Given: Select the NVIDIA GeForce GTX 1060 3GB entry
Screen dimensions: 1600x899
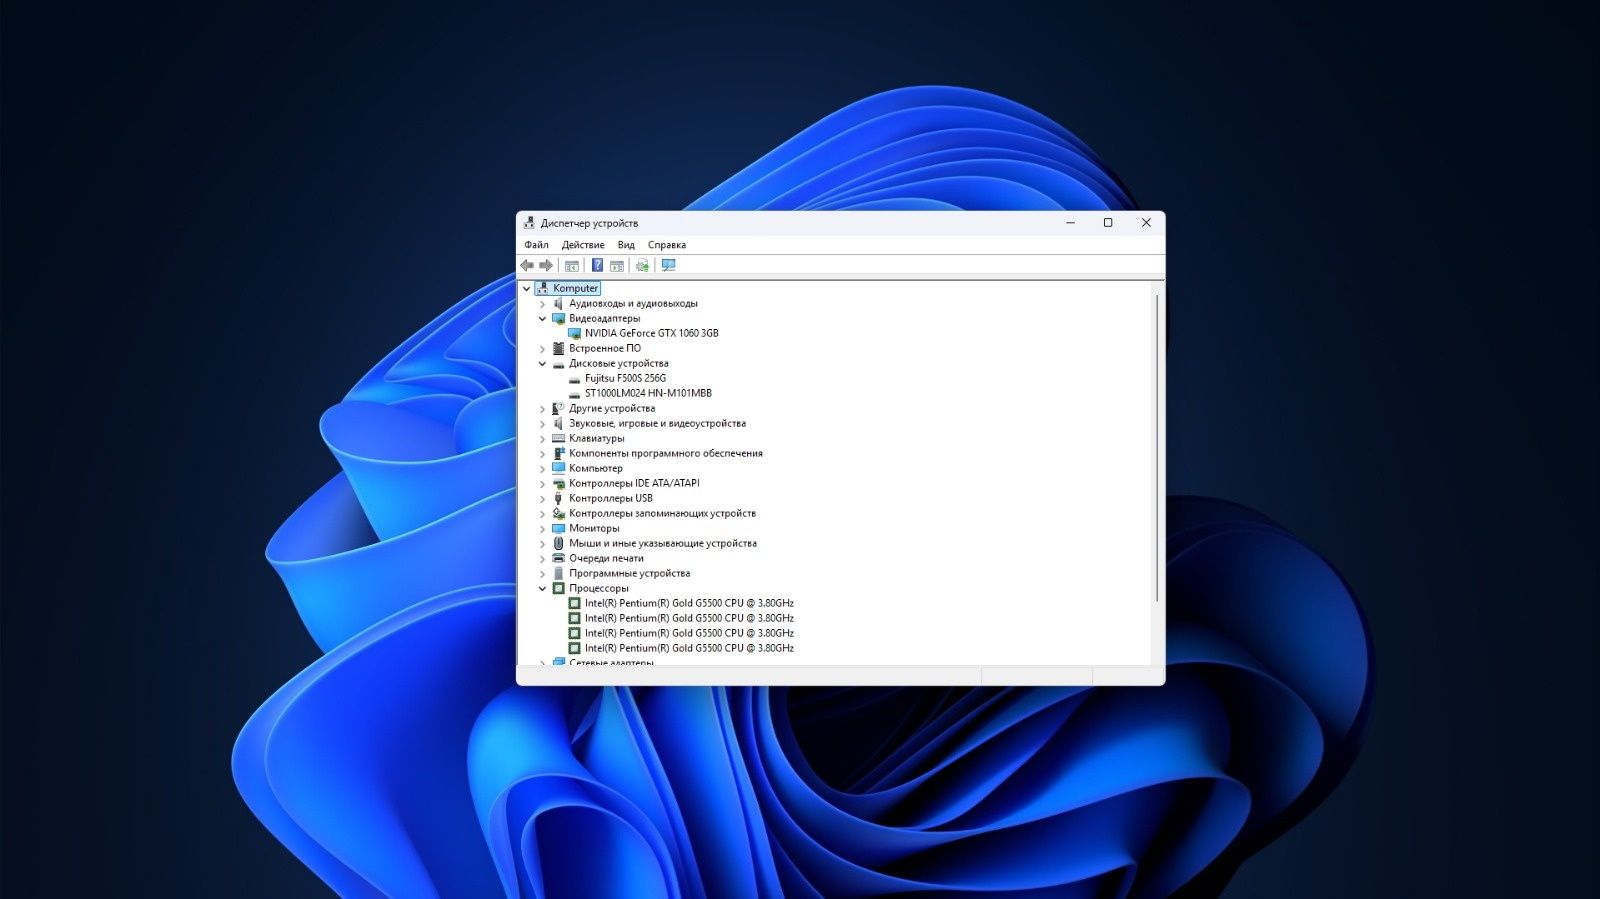Looking at the screenshot, I should pyautogui.click(x=652, y=333).
